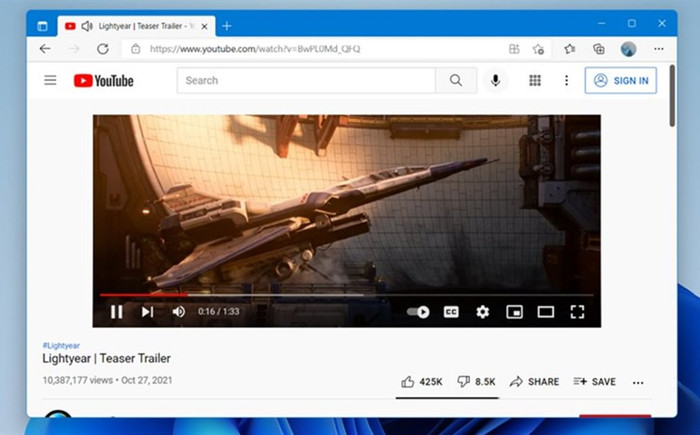The height and width of the screenshot is (435, 700).
Task: Switch to theater mode
Action: (546, 312)
